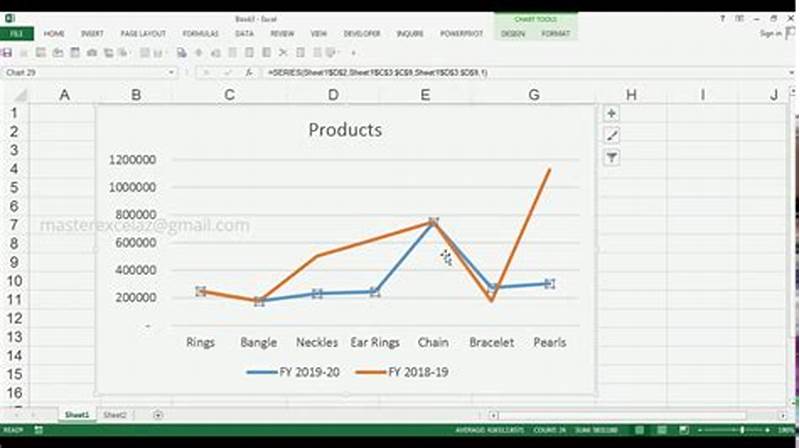Open the INQUIRE ribbon tab
Screen dimensions: 800x448
point(410,34)
